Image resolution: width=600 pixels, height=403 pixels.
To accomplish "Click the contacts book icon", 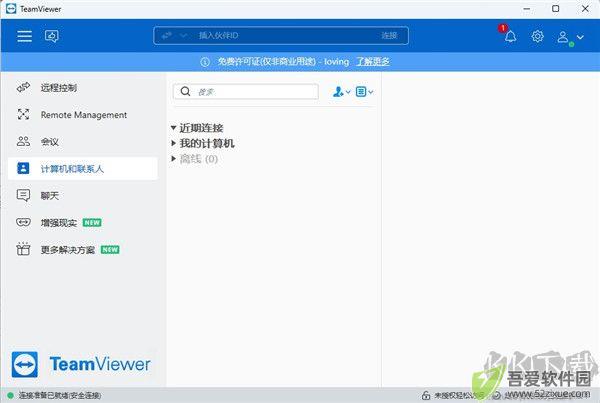I will [23, 168].
